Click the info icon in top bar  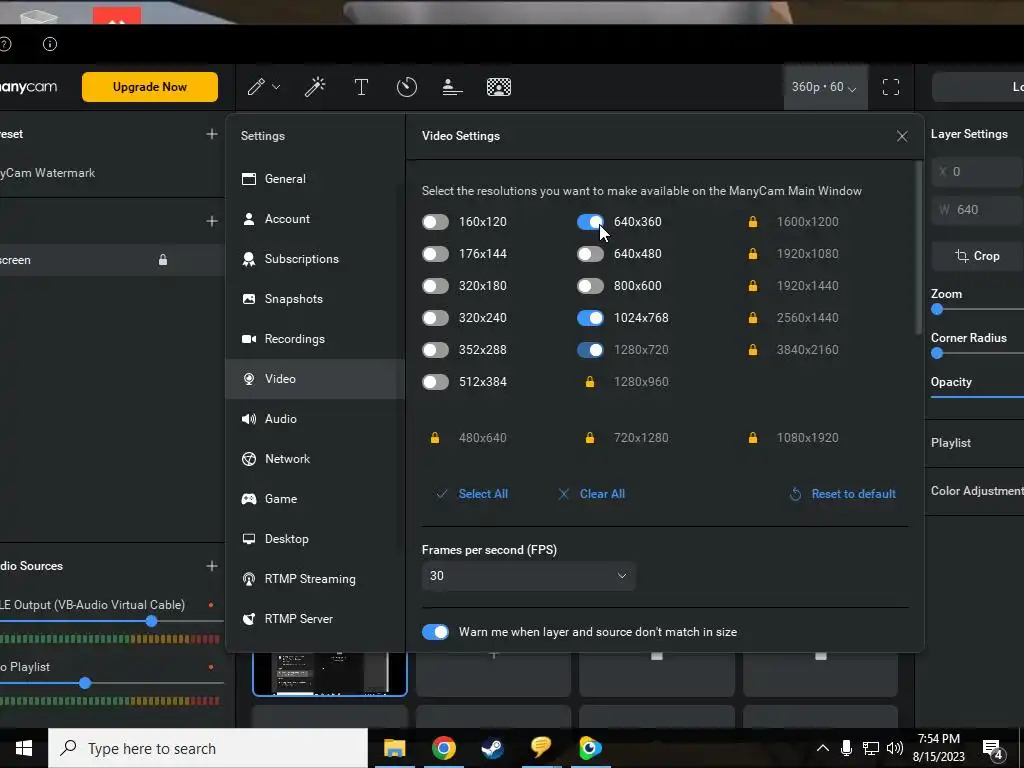(x=50, y=44)
